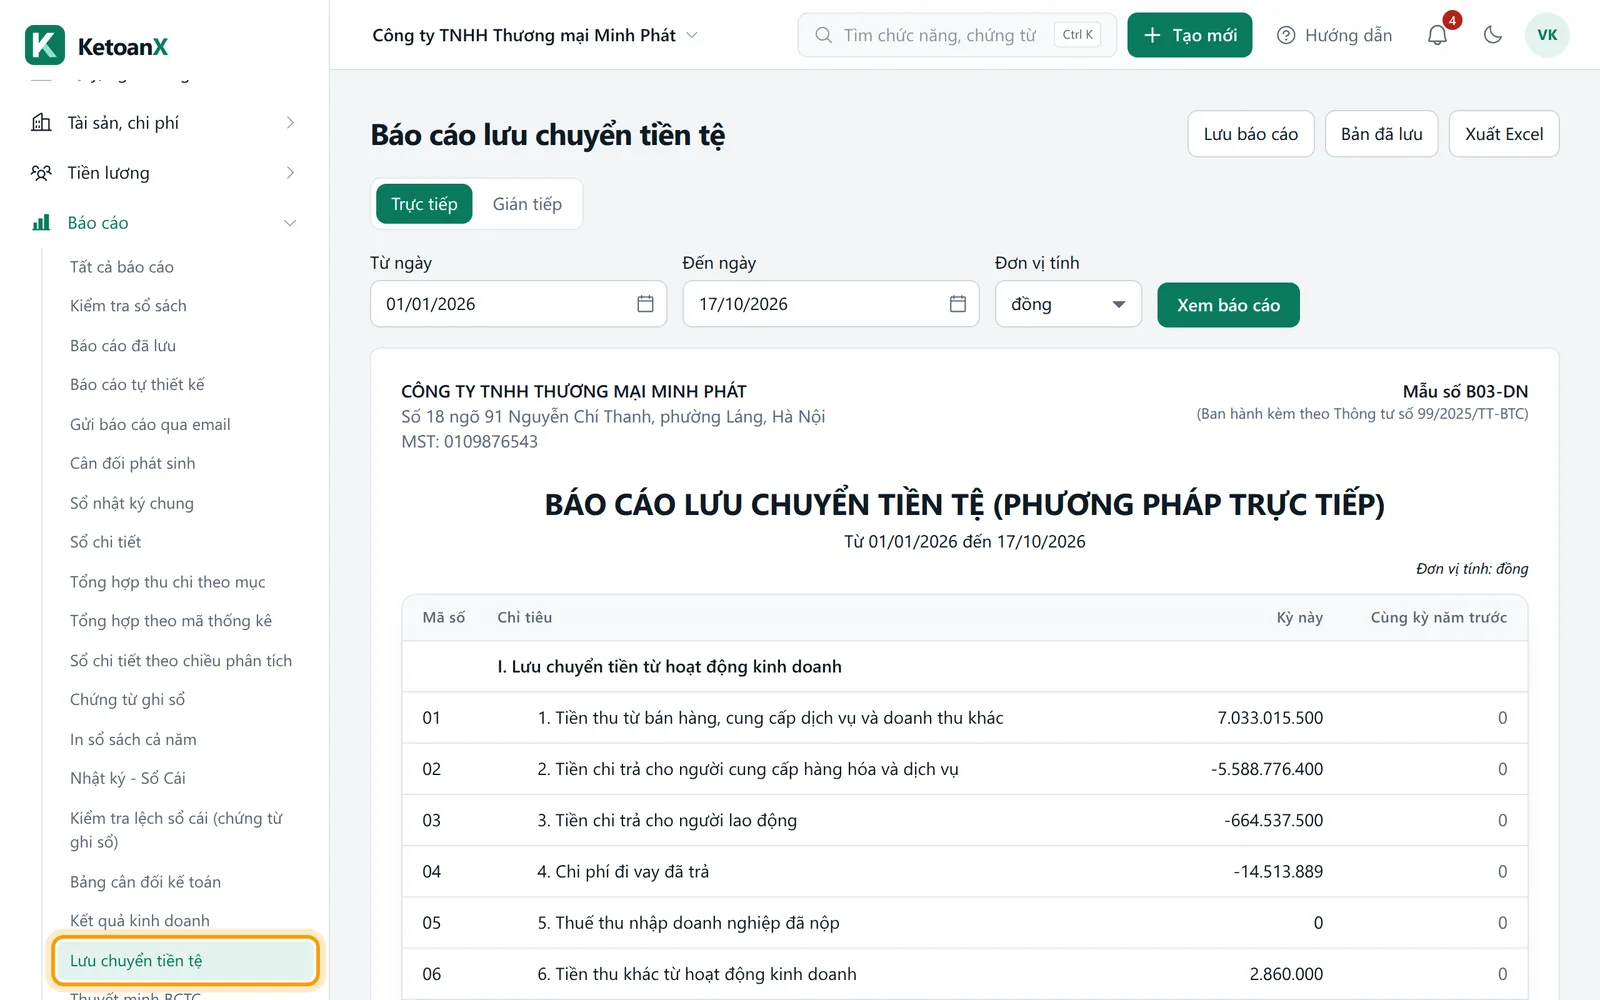Open calendar picker for Đến ngày
The image size is (1600, 1000).
(957, 304)
